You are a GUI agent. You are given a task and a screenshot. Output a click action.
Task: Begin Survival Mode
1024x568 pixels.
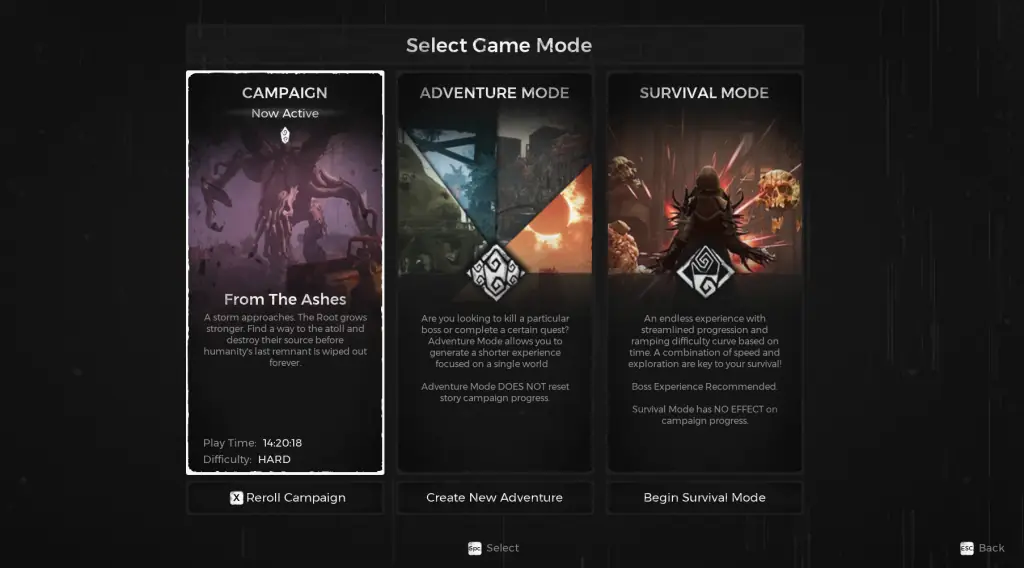pos(705,498)
